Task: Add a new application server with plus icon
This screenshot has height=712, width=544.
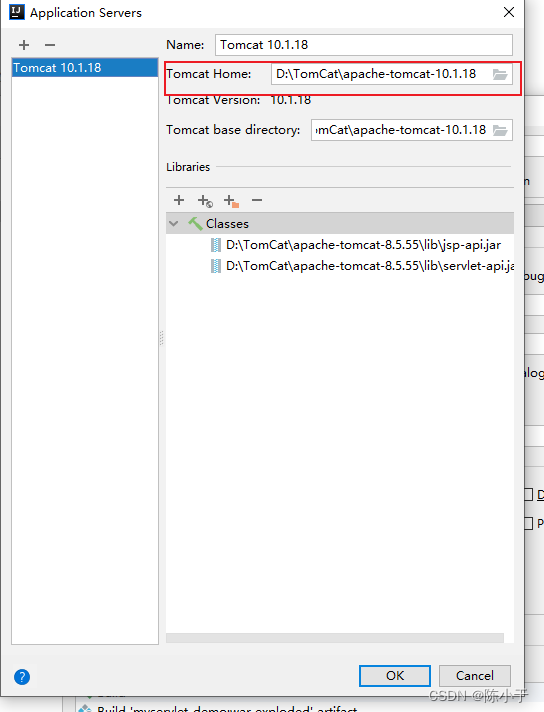Action: [24, 45]
